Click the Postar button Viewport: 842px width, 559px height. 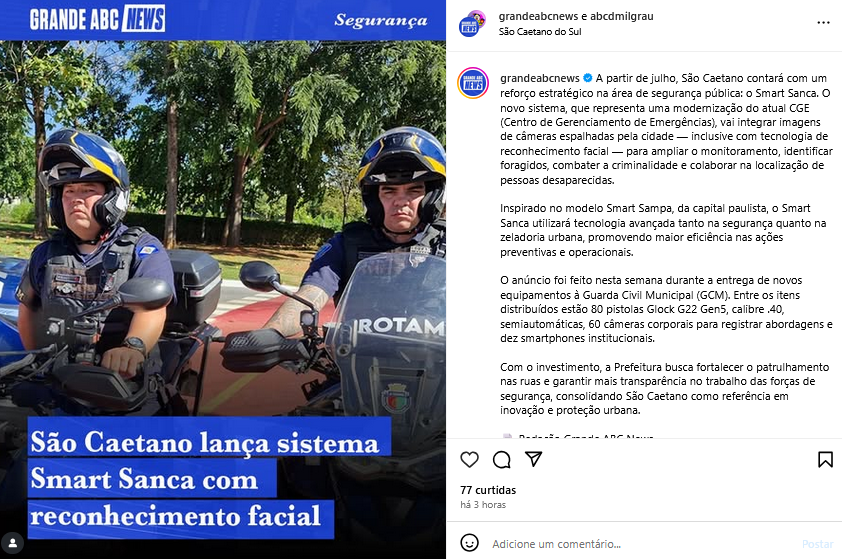tap(817, 544)
